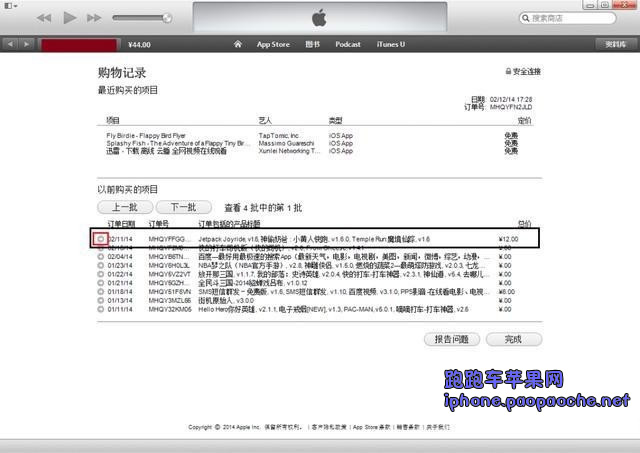
Task: Start playback with the play button
Action: coord(70,18)
